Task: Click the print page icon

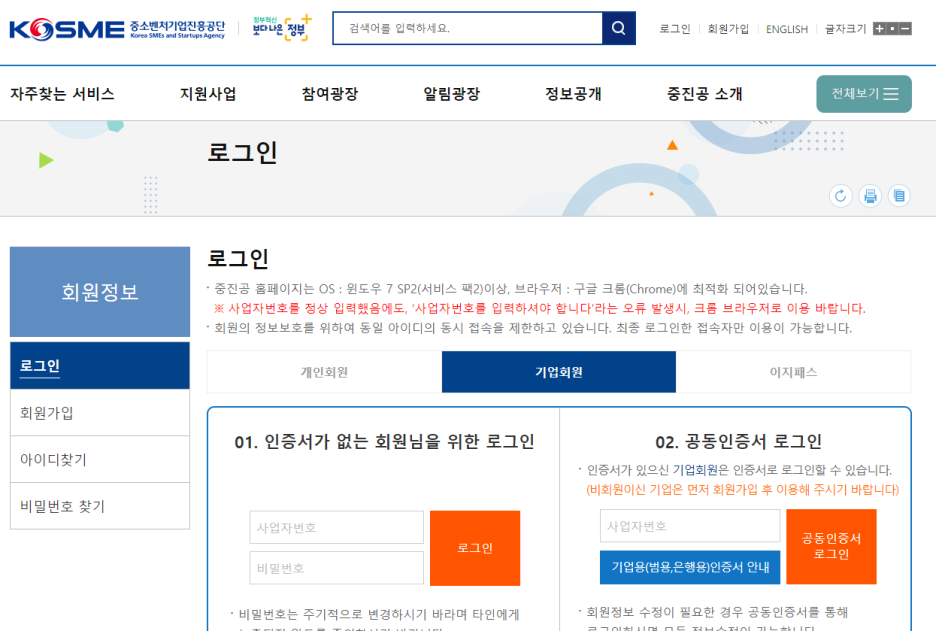Action: click(870, 196)
